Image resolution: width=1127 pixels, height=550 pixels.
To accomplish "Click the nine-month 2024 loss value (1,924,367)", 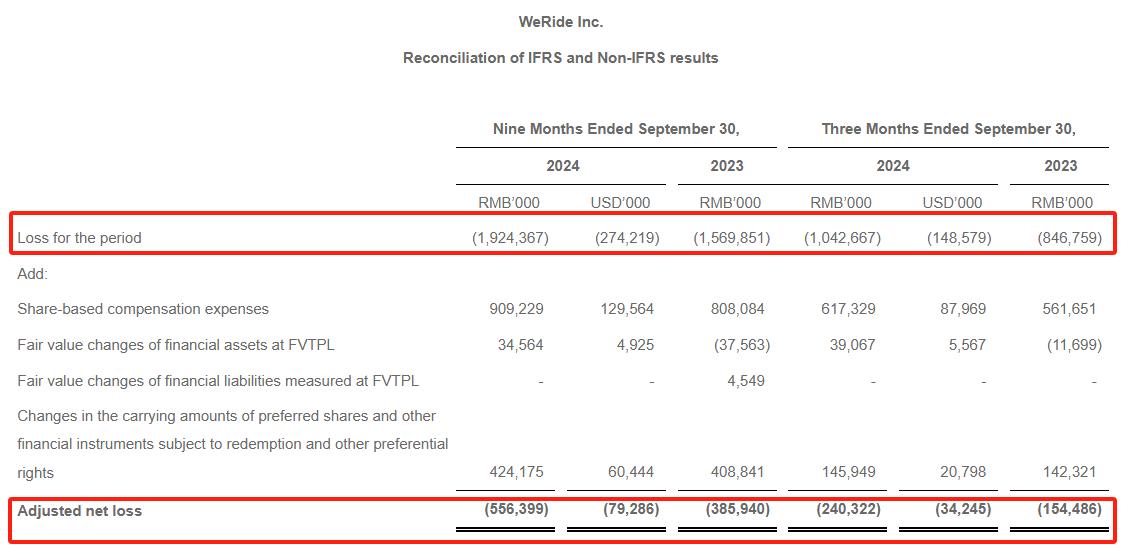I will 510,238.
